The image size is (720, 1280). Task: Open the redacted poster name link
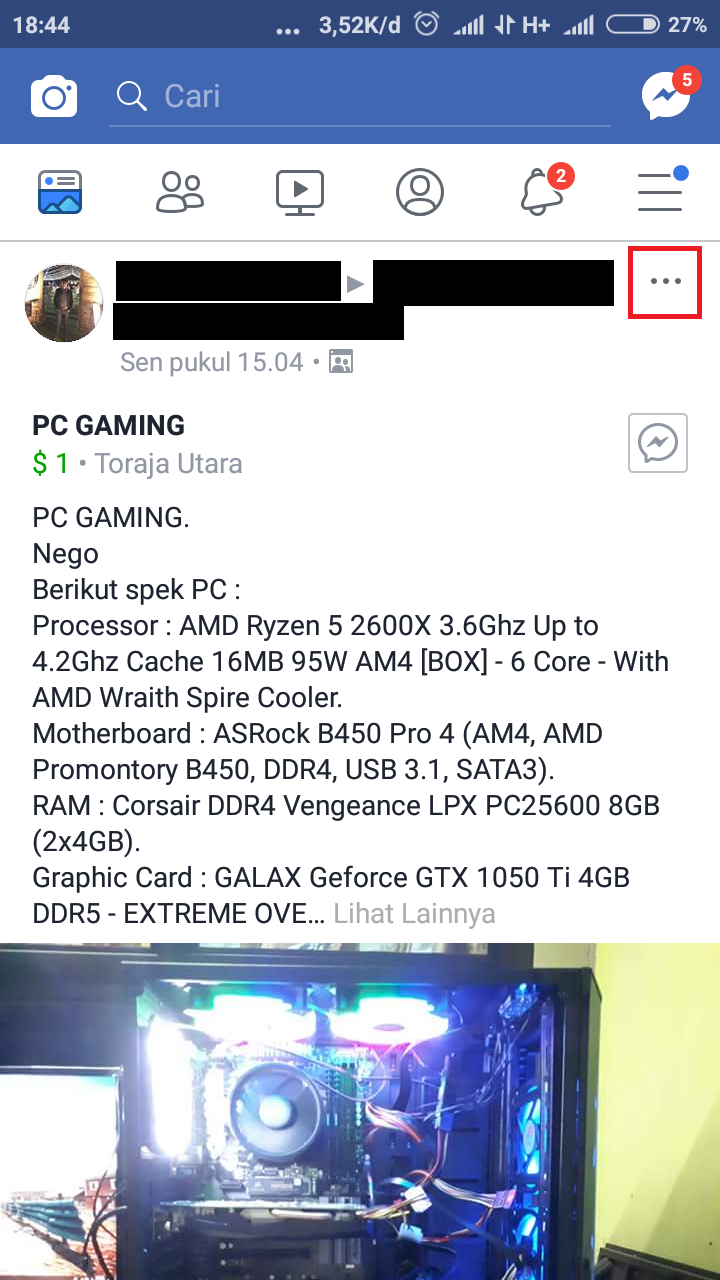point(228,281)
